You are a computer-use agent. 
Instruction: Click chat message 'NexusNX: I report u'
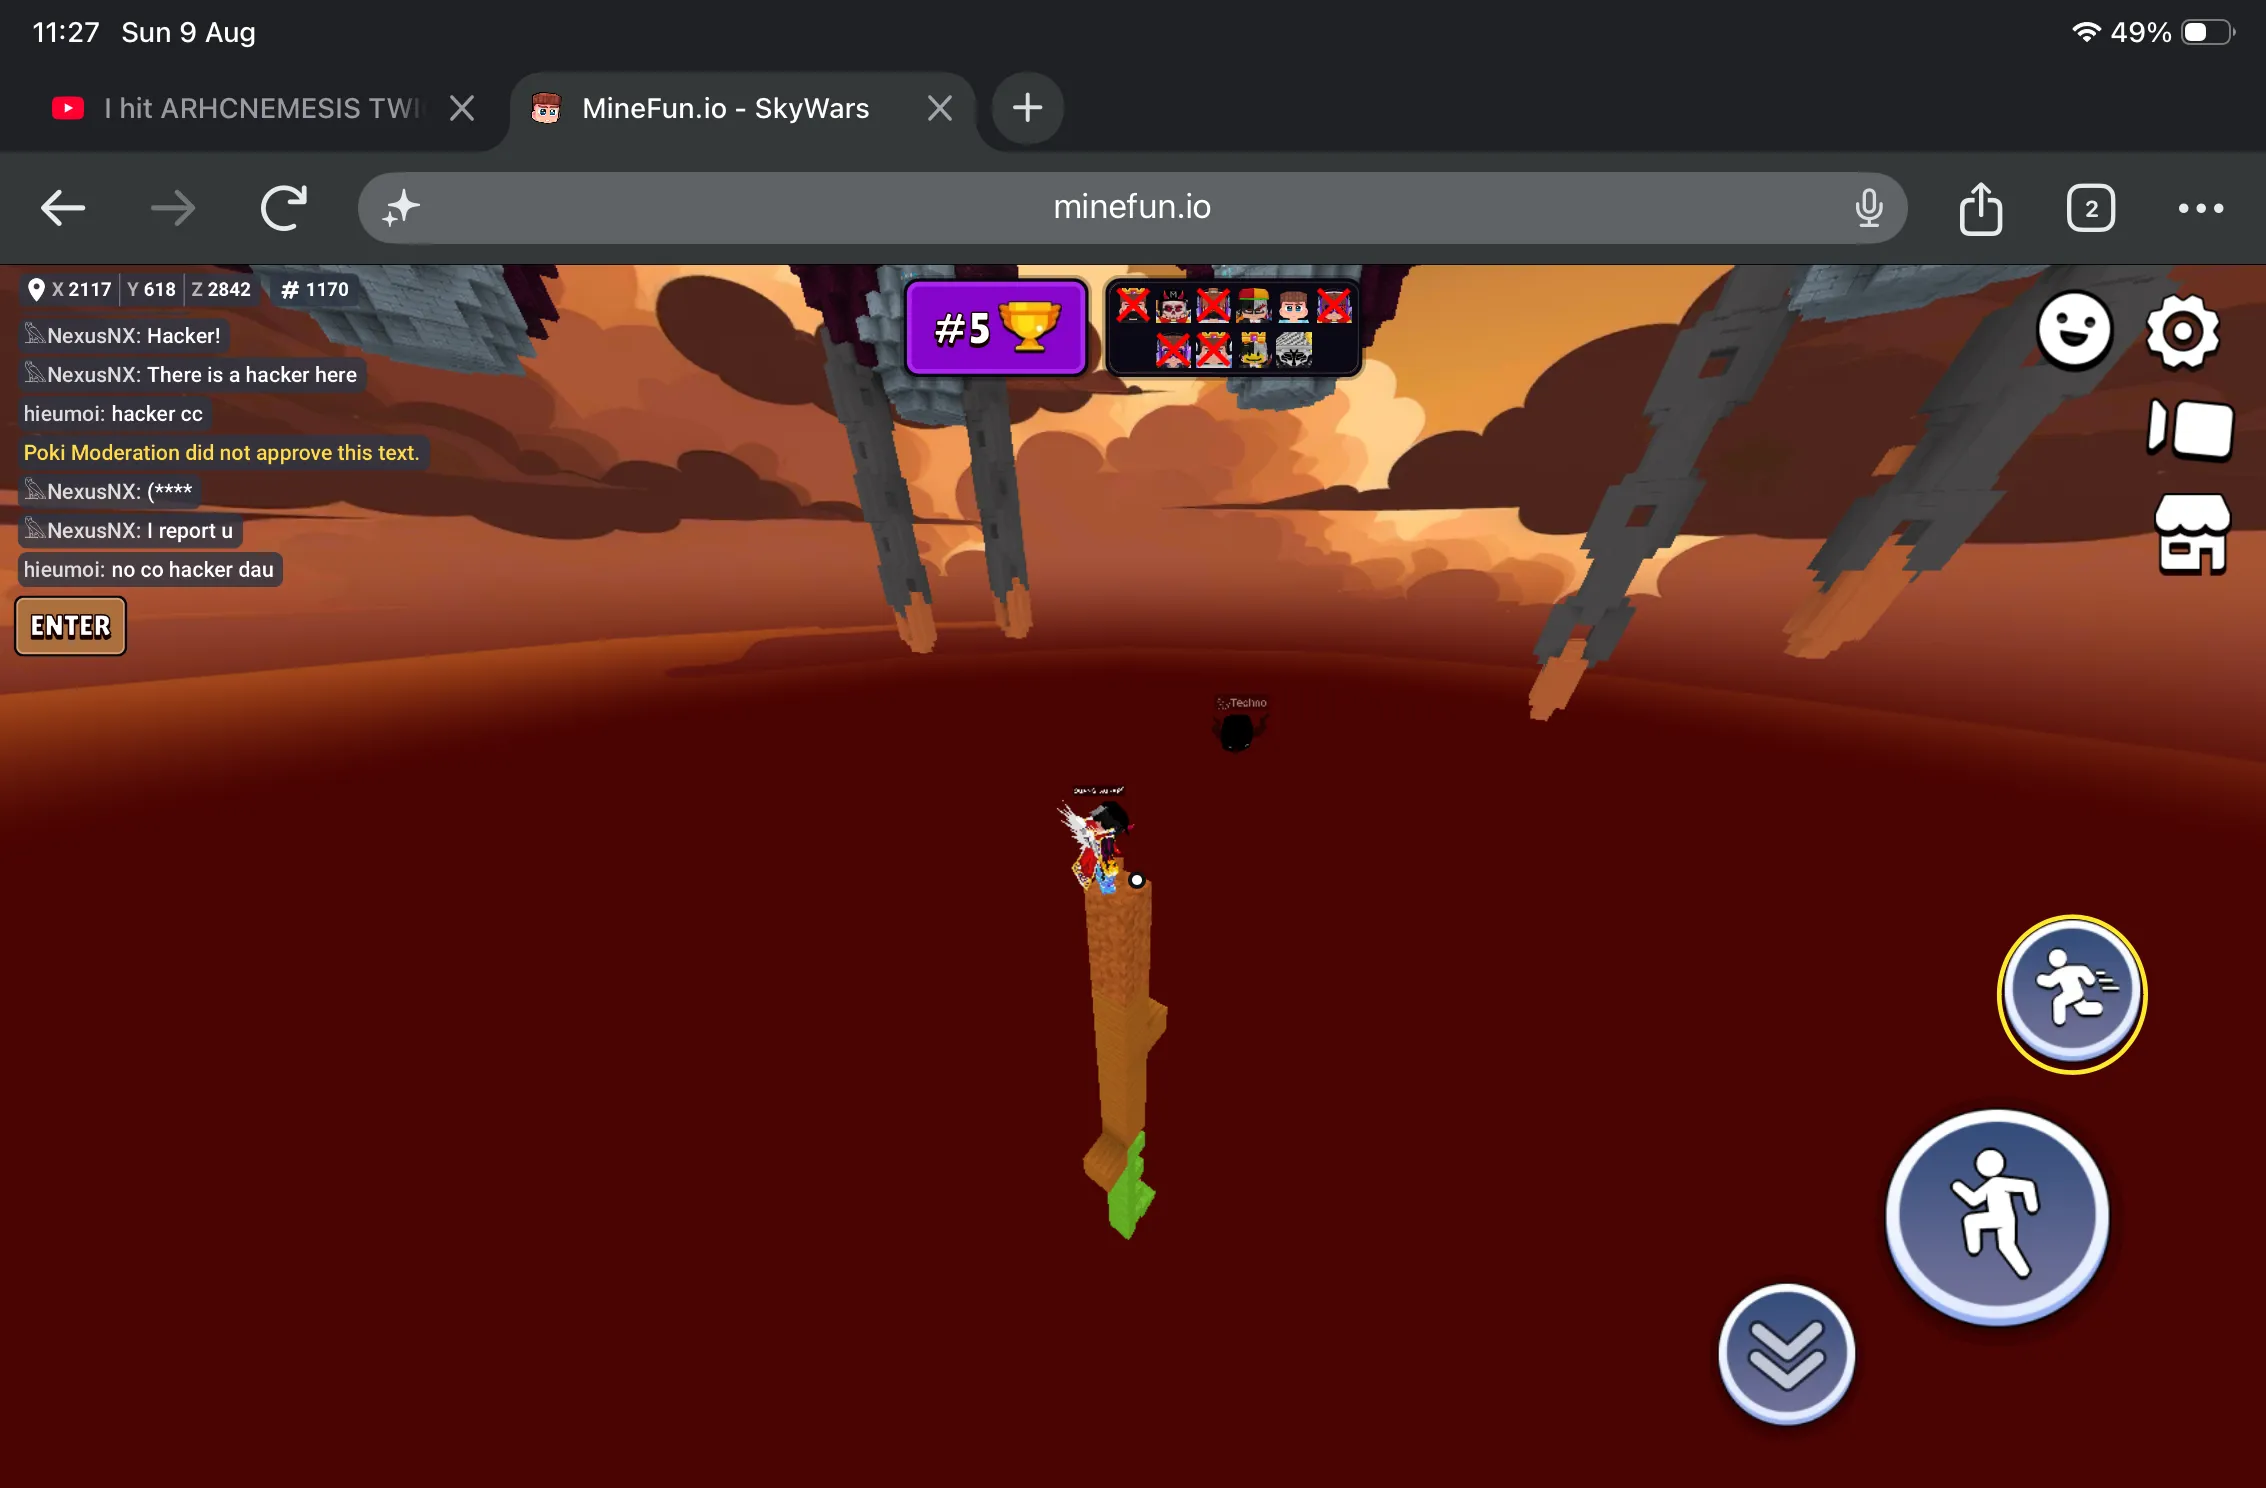click(130, 530)
